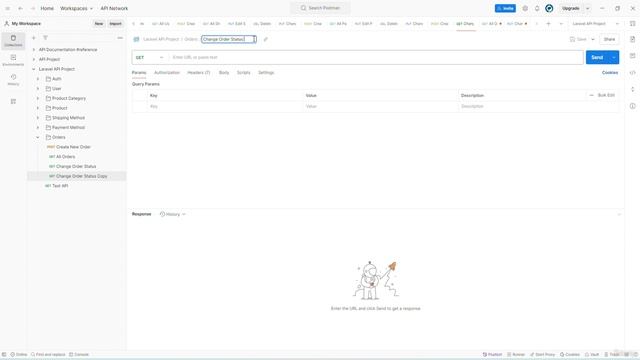Expand the Auth folder
Image resolution: width=640 pixels, height=360 pixels.
(38, 79)
